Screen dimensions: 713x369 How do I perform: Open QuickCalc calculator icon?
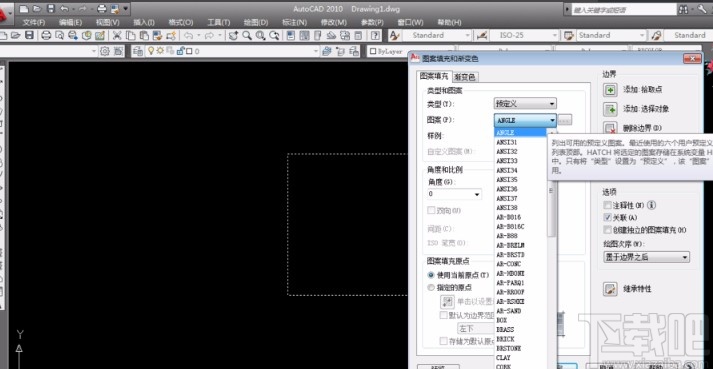pyautogui.click(x=359, y=35)
